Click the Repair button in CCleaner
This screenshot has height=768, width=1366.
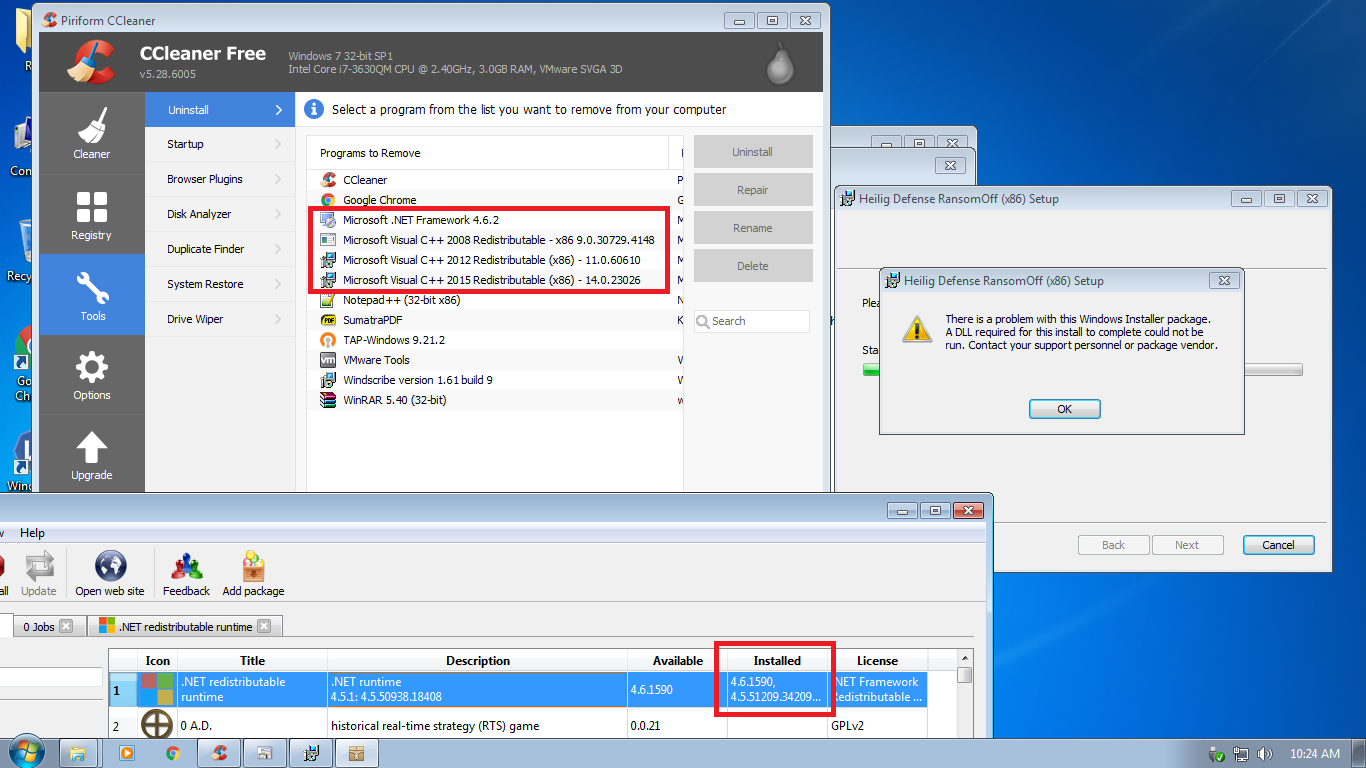[753, 190]
